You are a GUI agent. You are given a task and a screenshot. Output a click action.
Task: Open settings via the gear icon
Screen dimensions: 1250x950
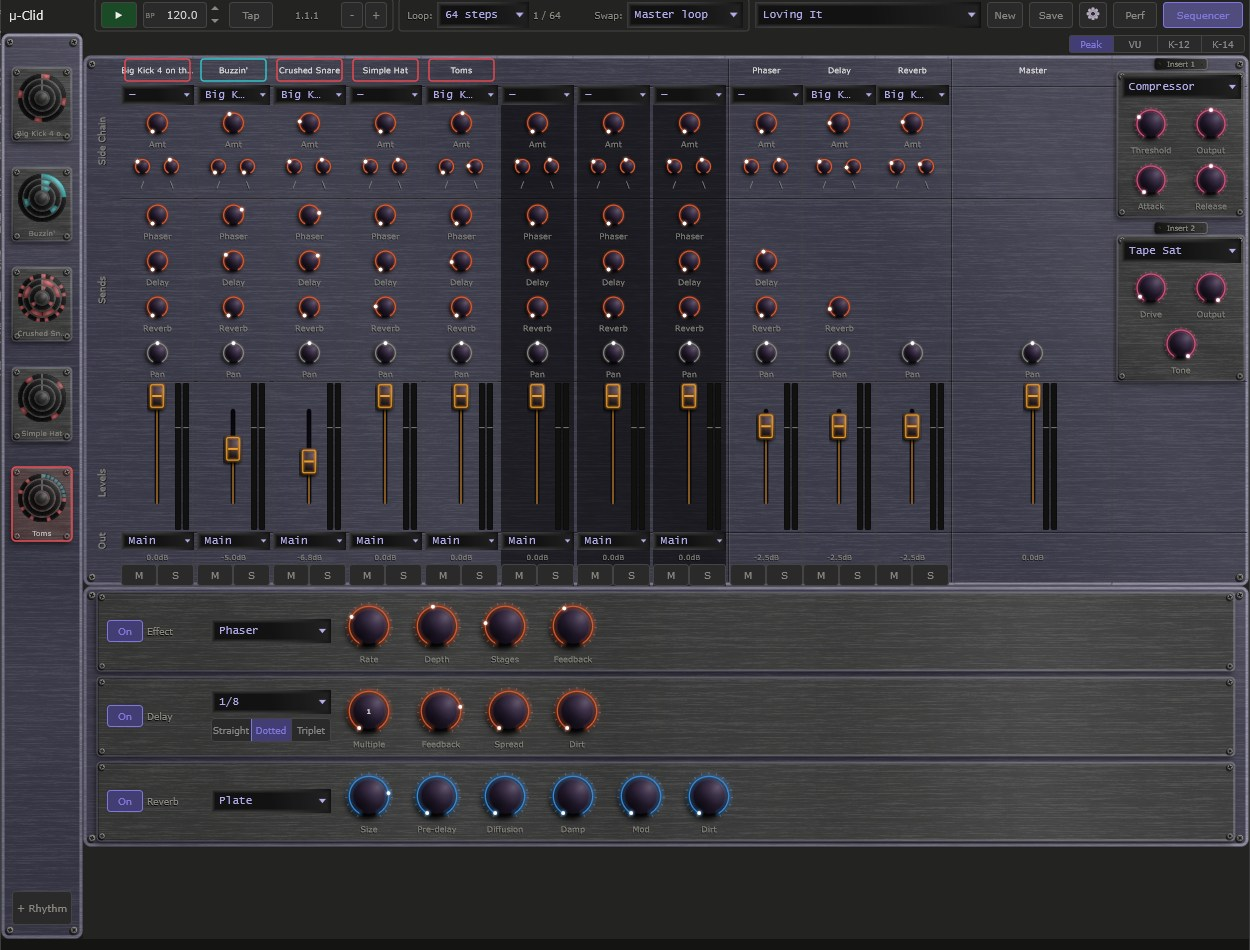pyautogui.click(x=1093, y=15)
